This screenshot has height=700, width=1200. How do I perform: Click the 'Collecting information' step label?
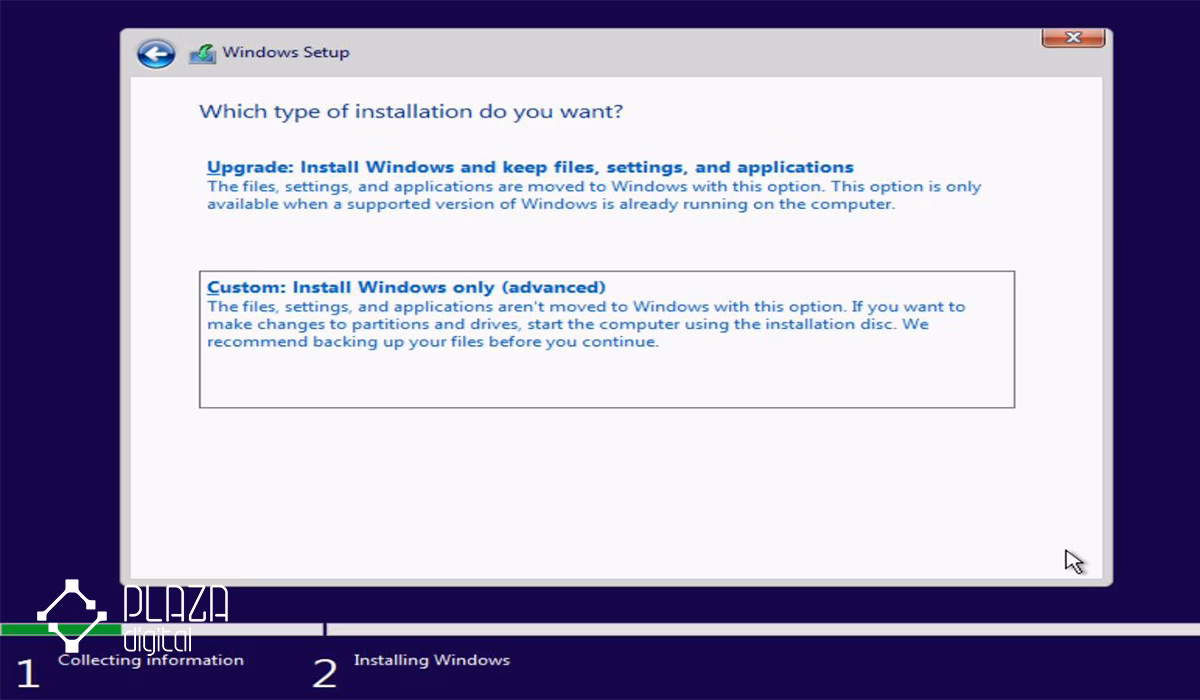[x=151, y=660]
